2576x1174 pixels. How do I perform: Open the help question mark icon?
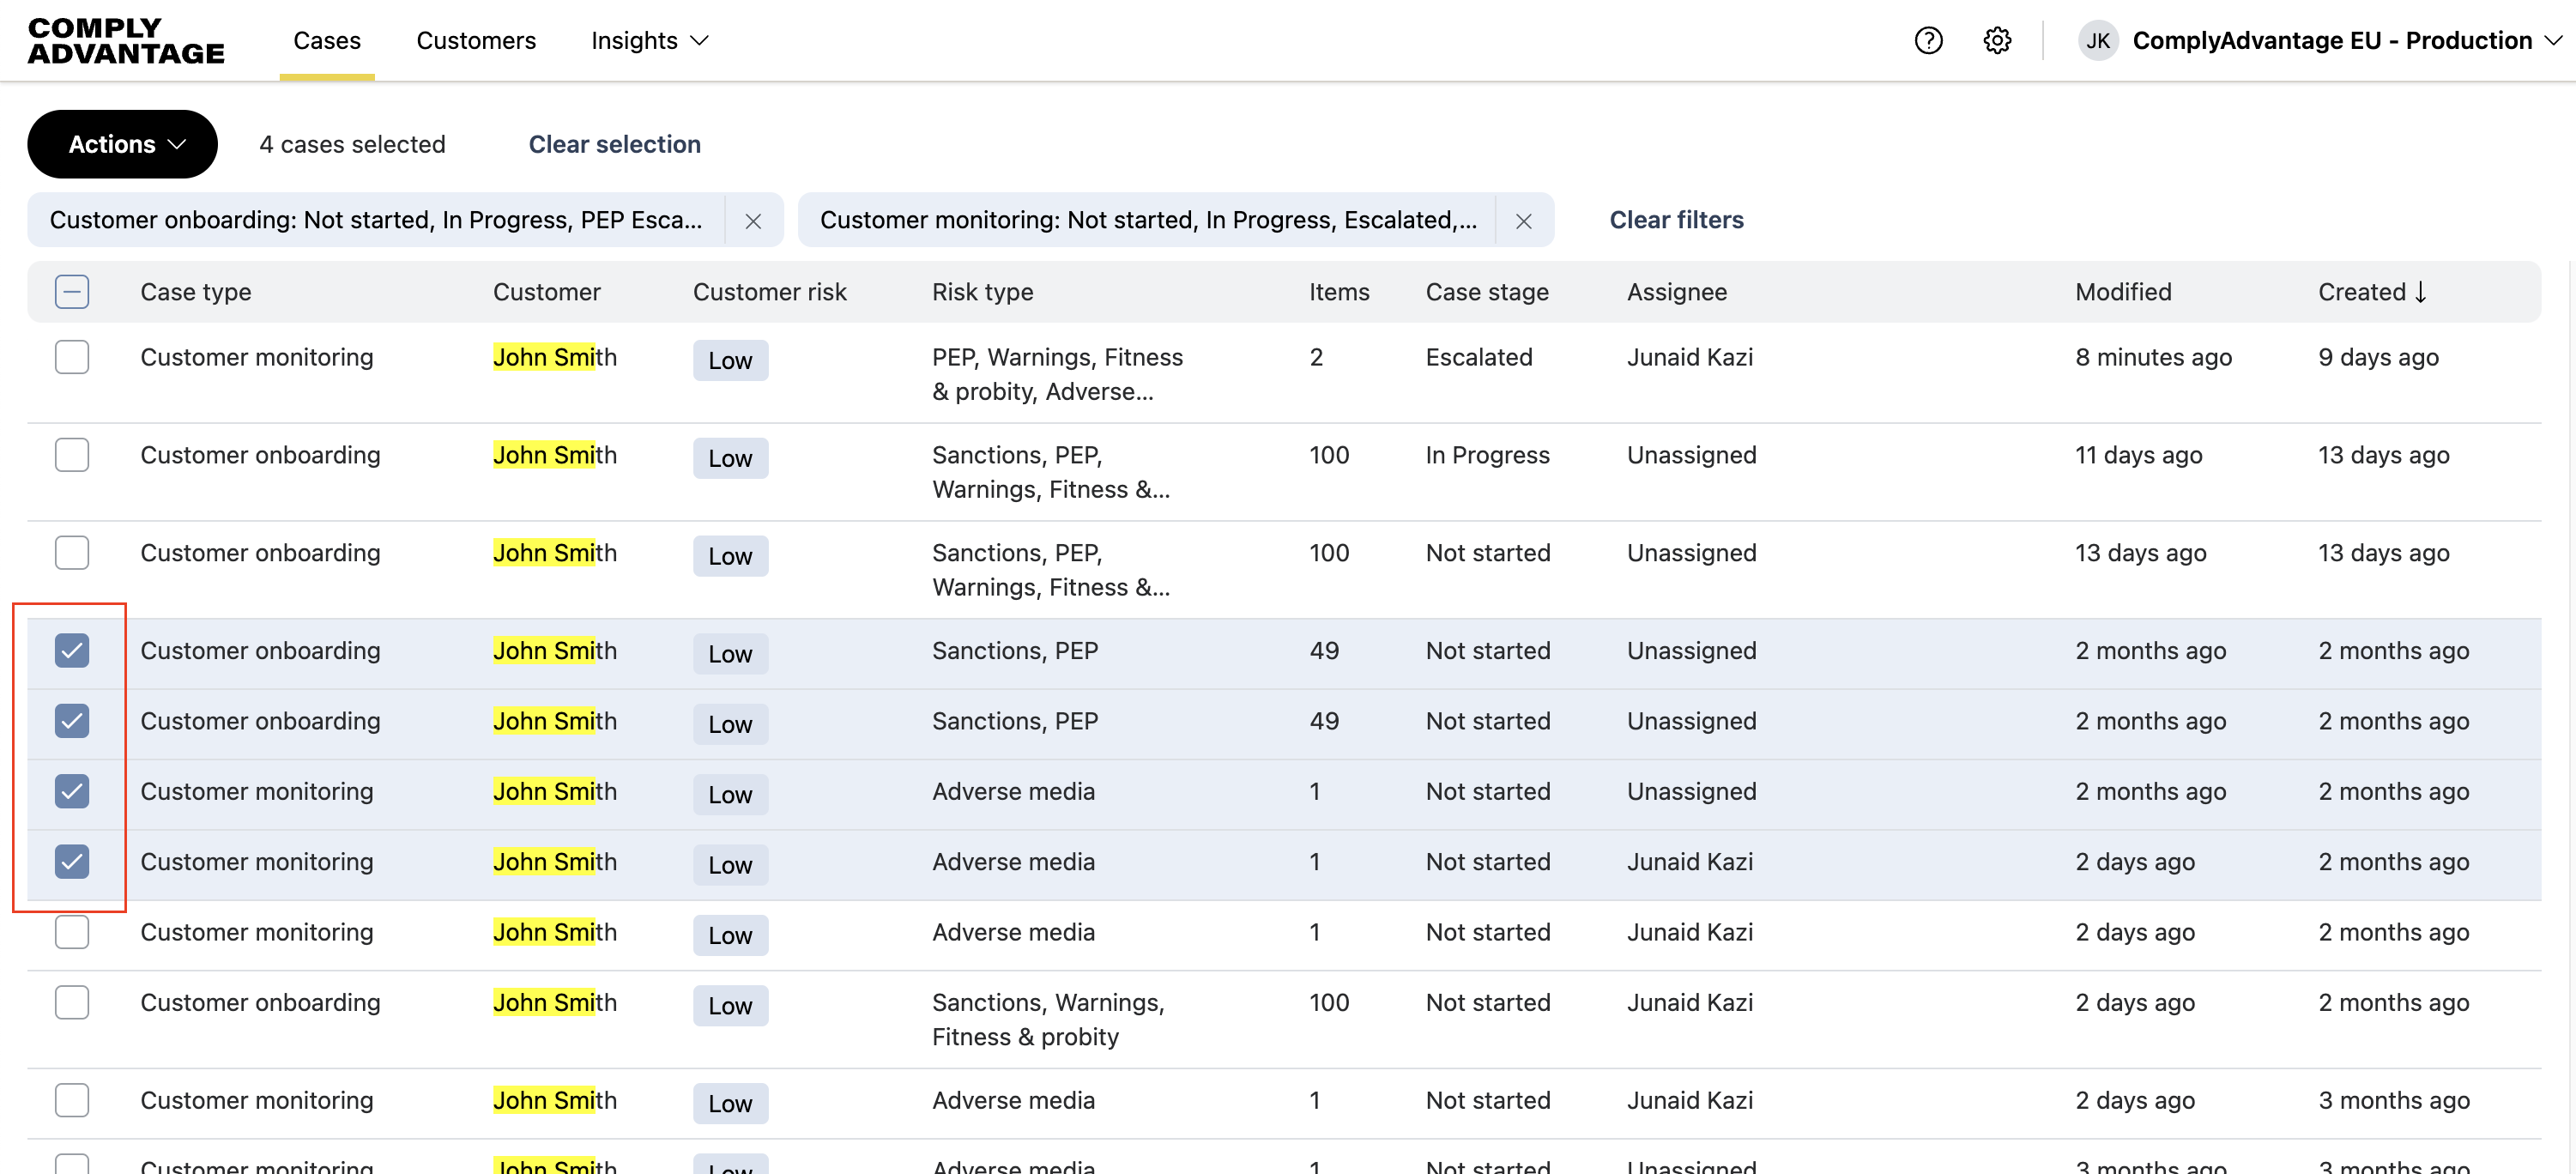tap(1928, 41)
